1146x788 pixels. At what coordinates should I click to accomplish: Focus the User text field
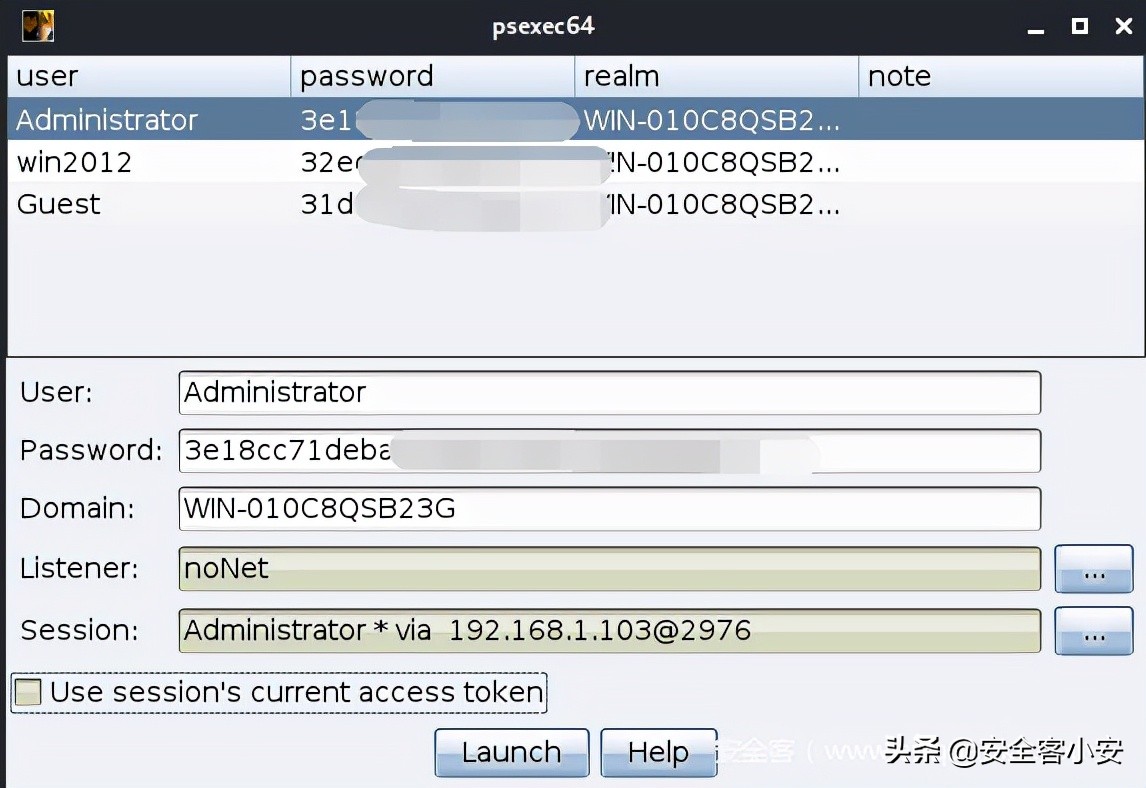tap(609, 392)
